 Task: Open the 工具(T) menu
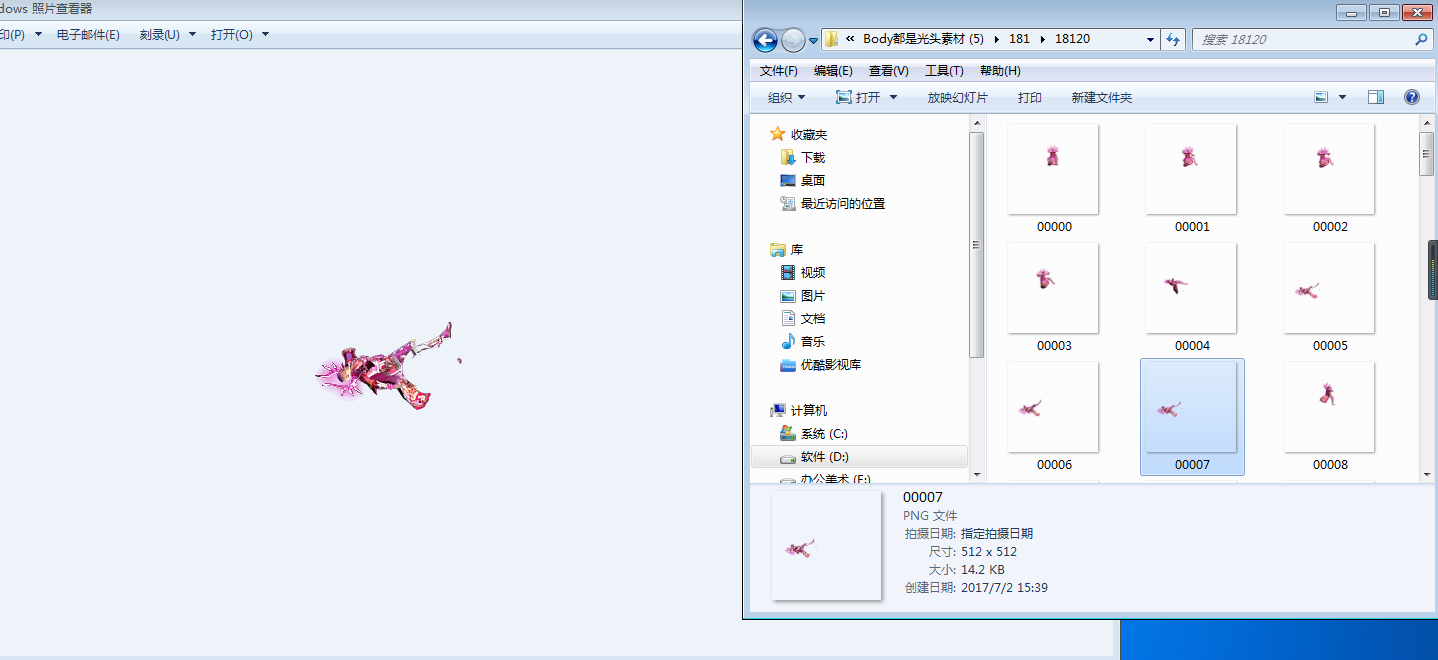[944, 71]
